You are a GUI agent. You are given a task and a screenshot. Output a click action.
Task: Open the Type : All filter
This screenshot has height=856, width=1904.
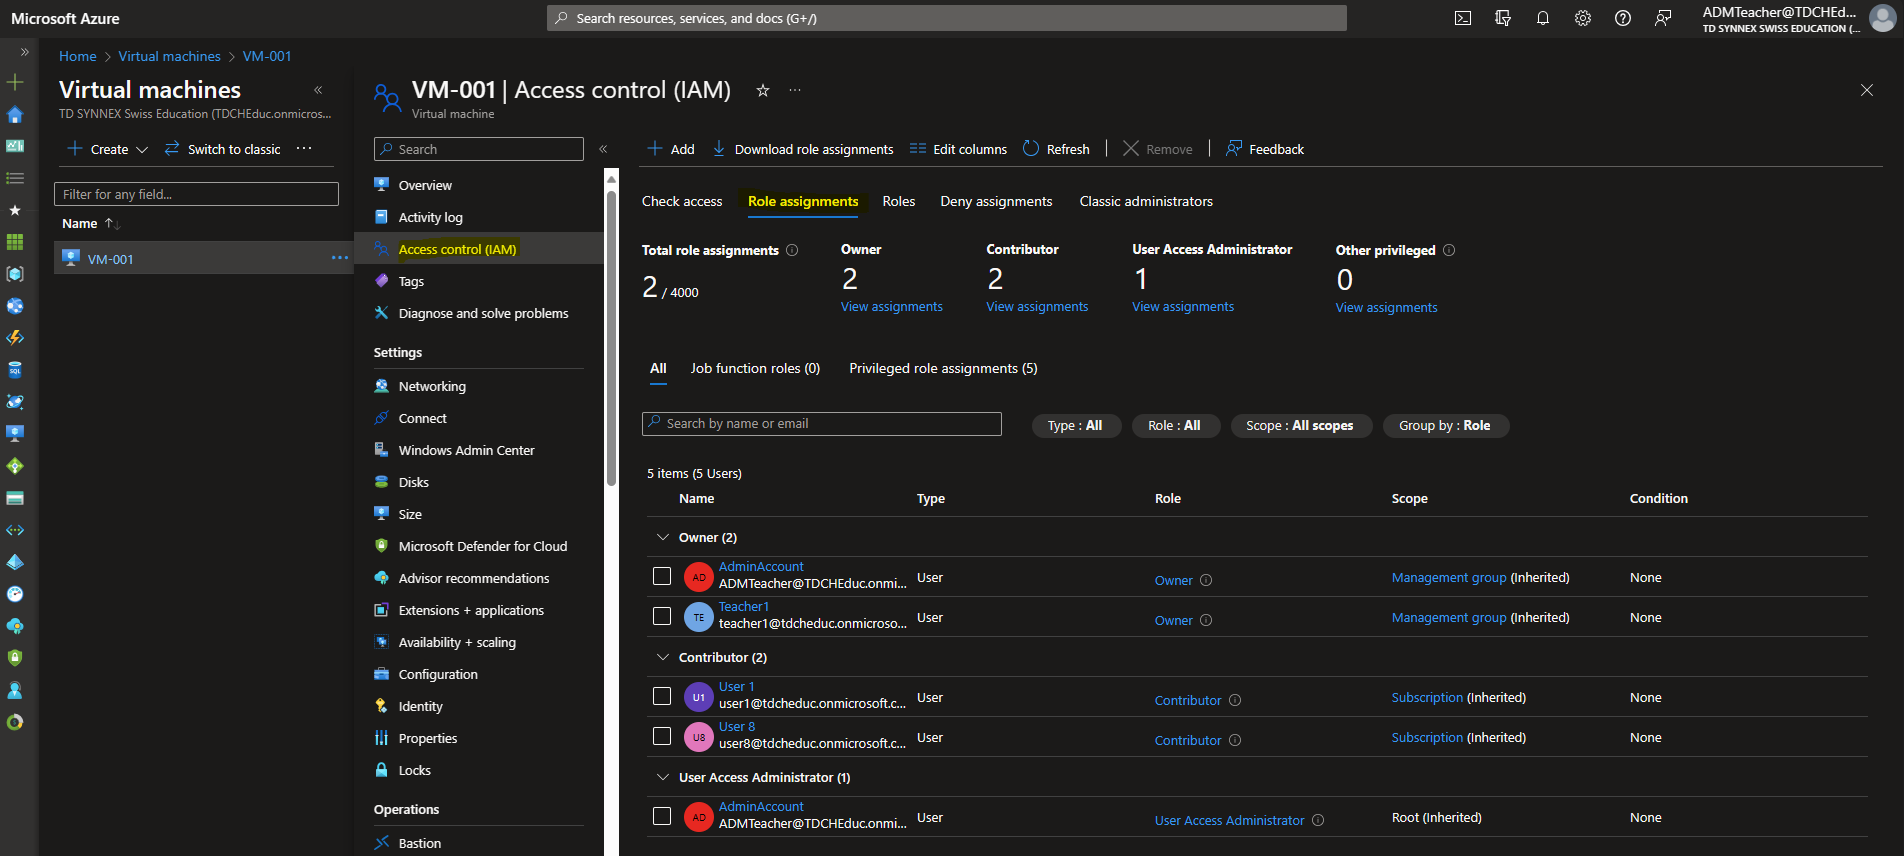[1075, 425]
